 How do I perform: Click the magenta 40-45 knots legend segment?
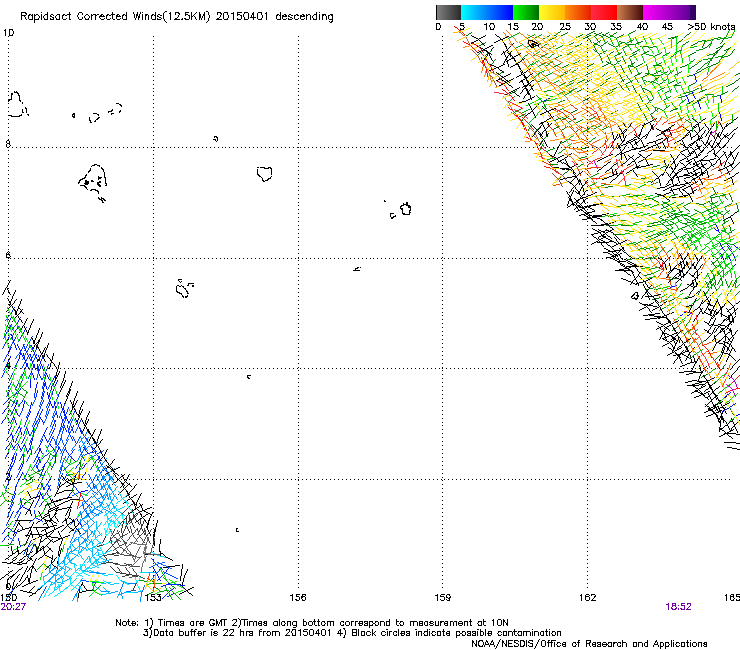(656, 12)
